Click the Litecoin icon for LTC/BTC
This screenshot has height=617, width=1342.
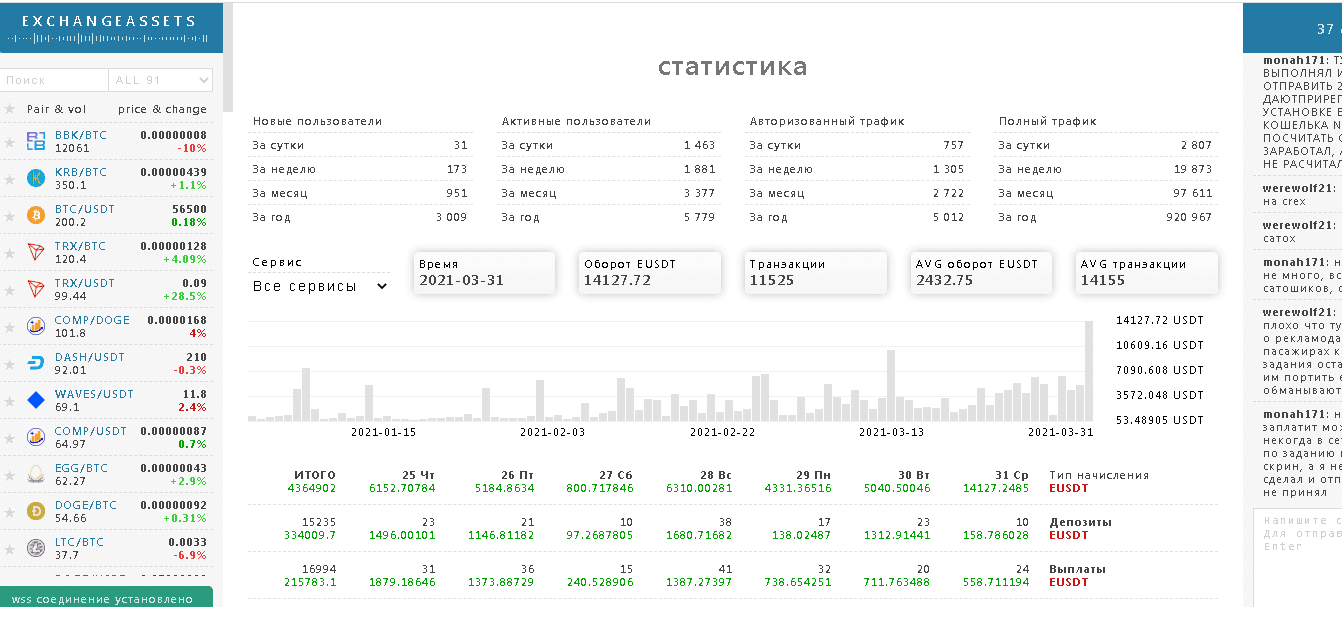click(x=36, y=548)
